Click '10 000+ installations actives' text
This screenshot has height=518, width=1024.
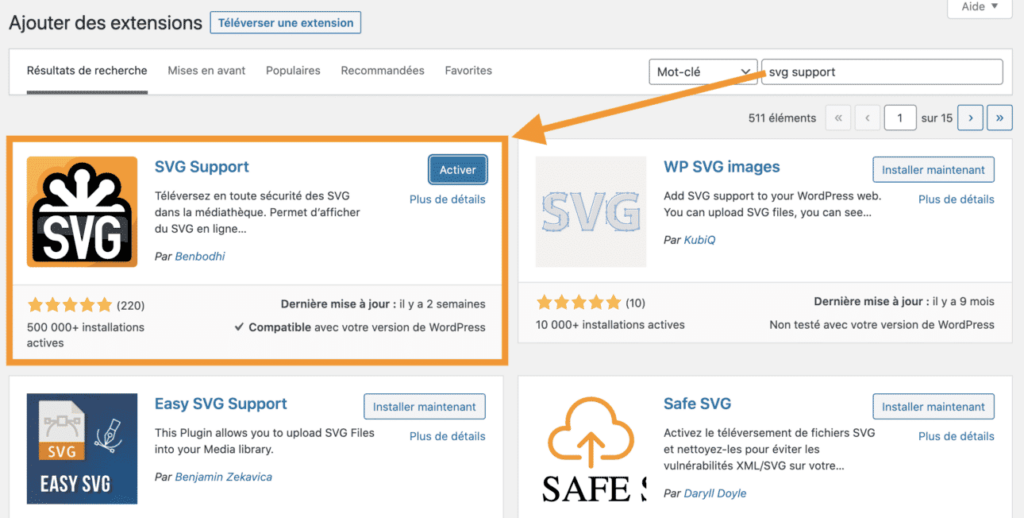[610, 325]
